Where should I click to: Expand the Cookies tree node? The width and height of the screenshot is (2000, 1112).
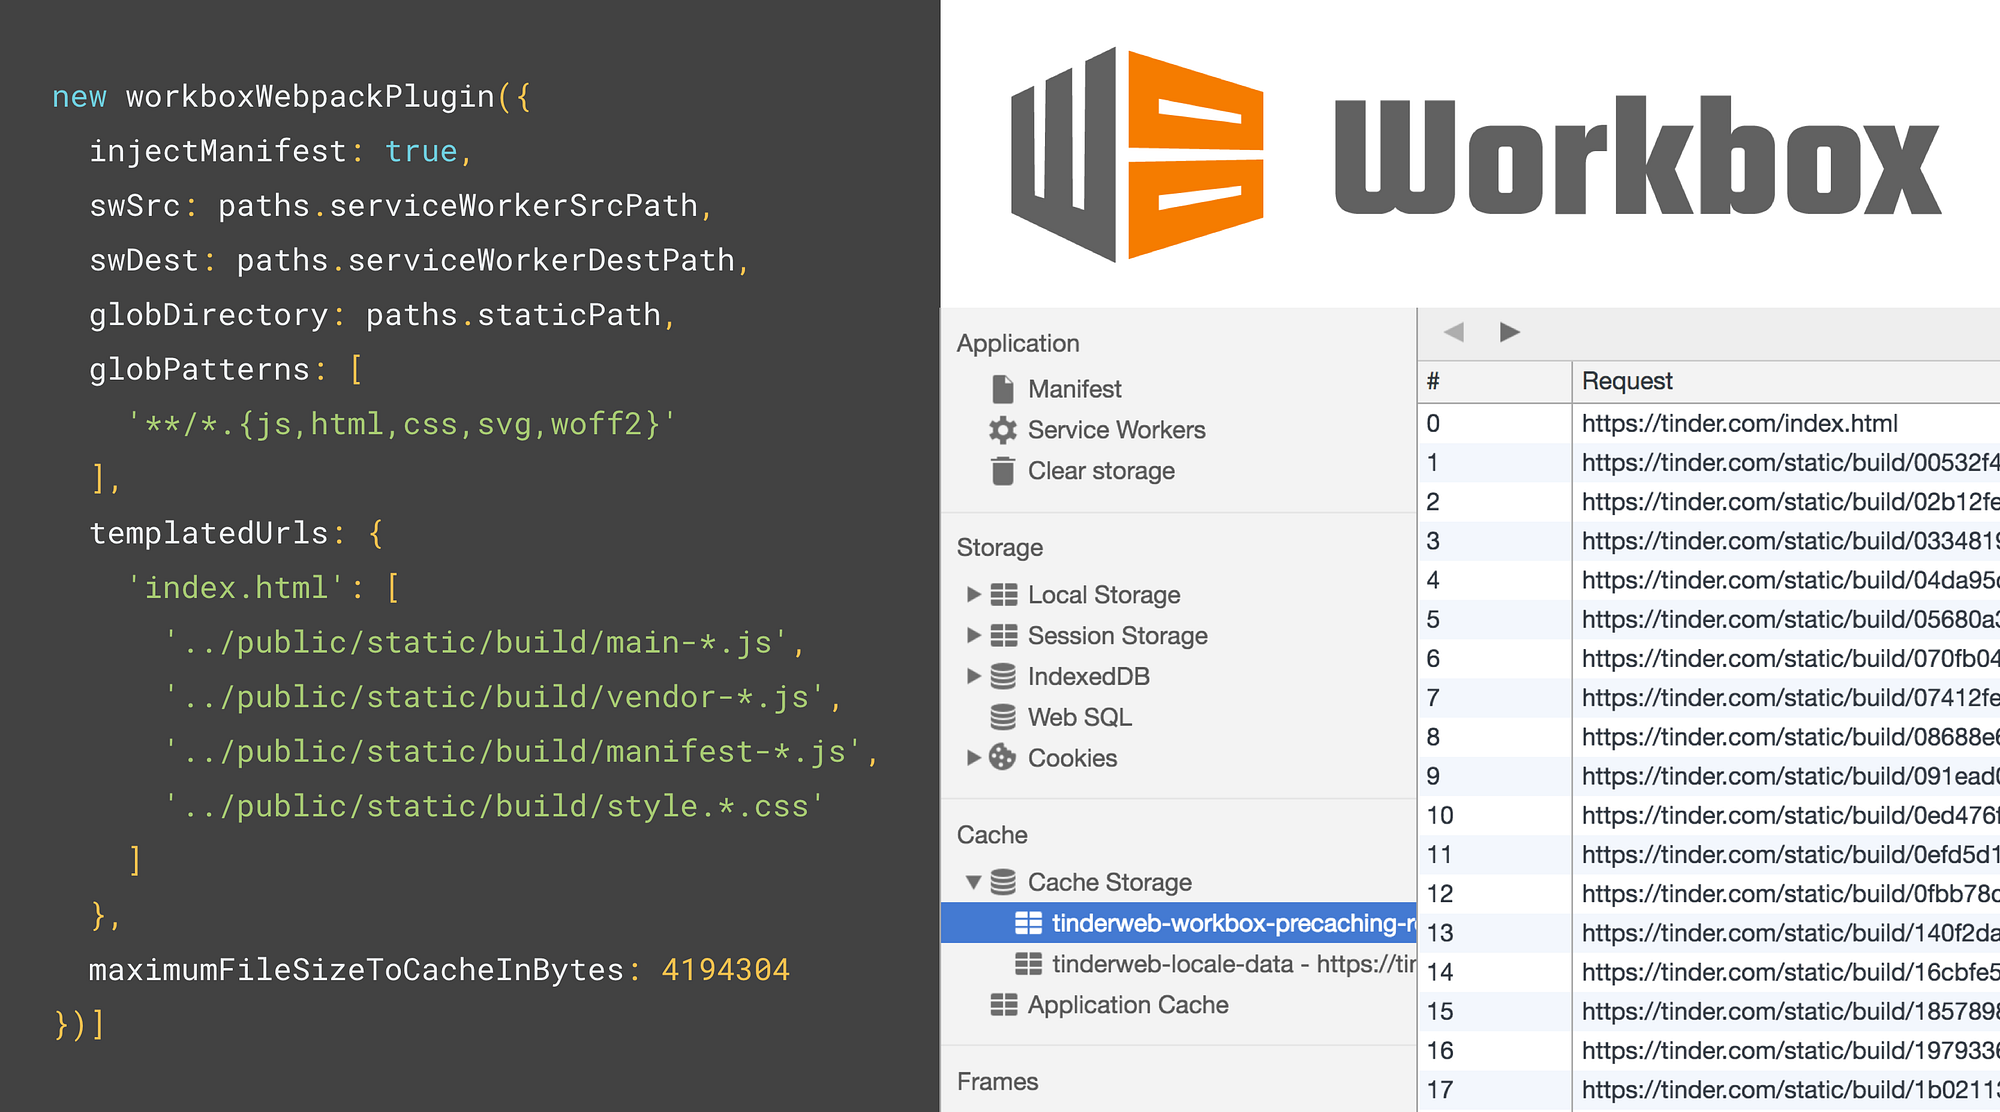pos(973,758)
